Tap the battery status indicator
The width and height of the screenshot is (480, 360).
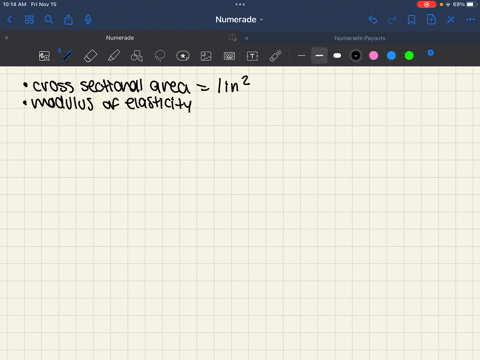click(472, 4)
